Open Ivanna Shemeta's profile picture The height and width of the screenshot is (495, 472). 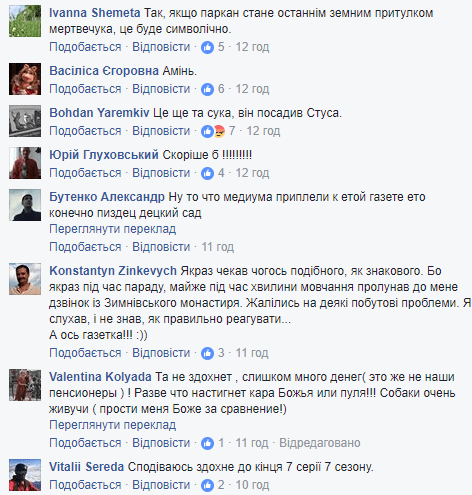coord(25,21)
